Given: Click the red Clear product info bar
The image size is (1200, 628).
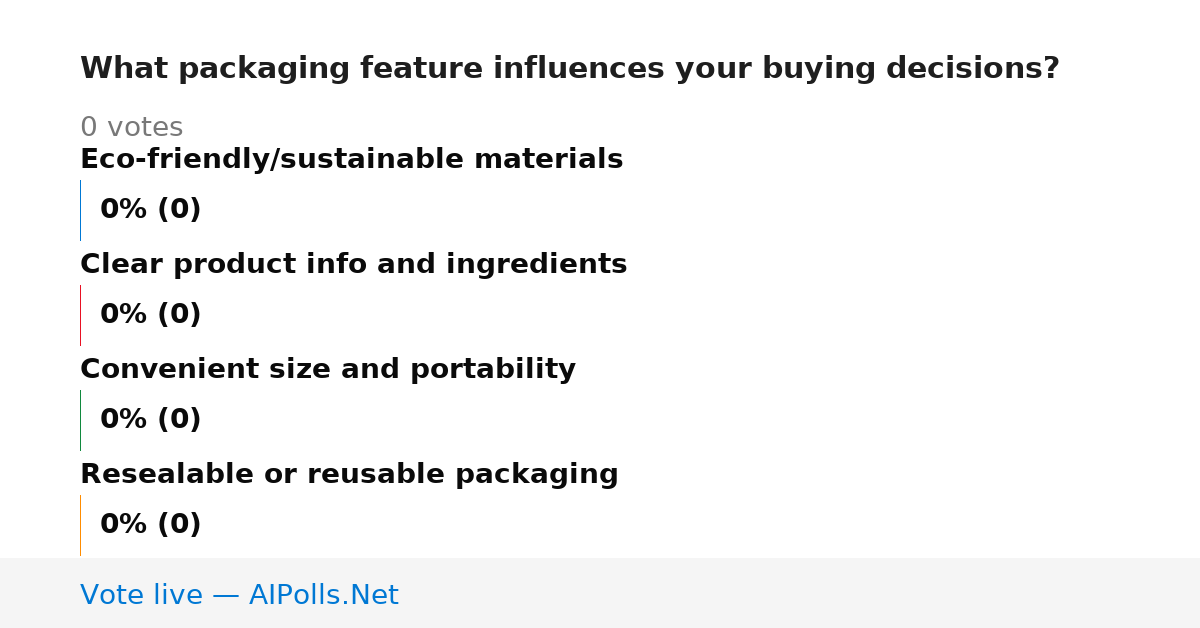Looking at the screenshot, I should point(80,315).
